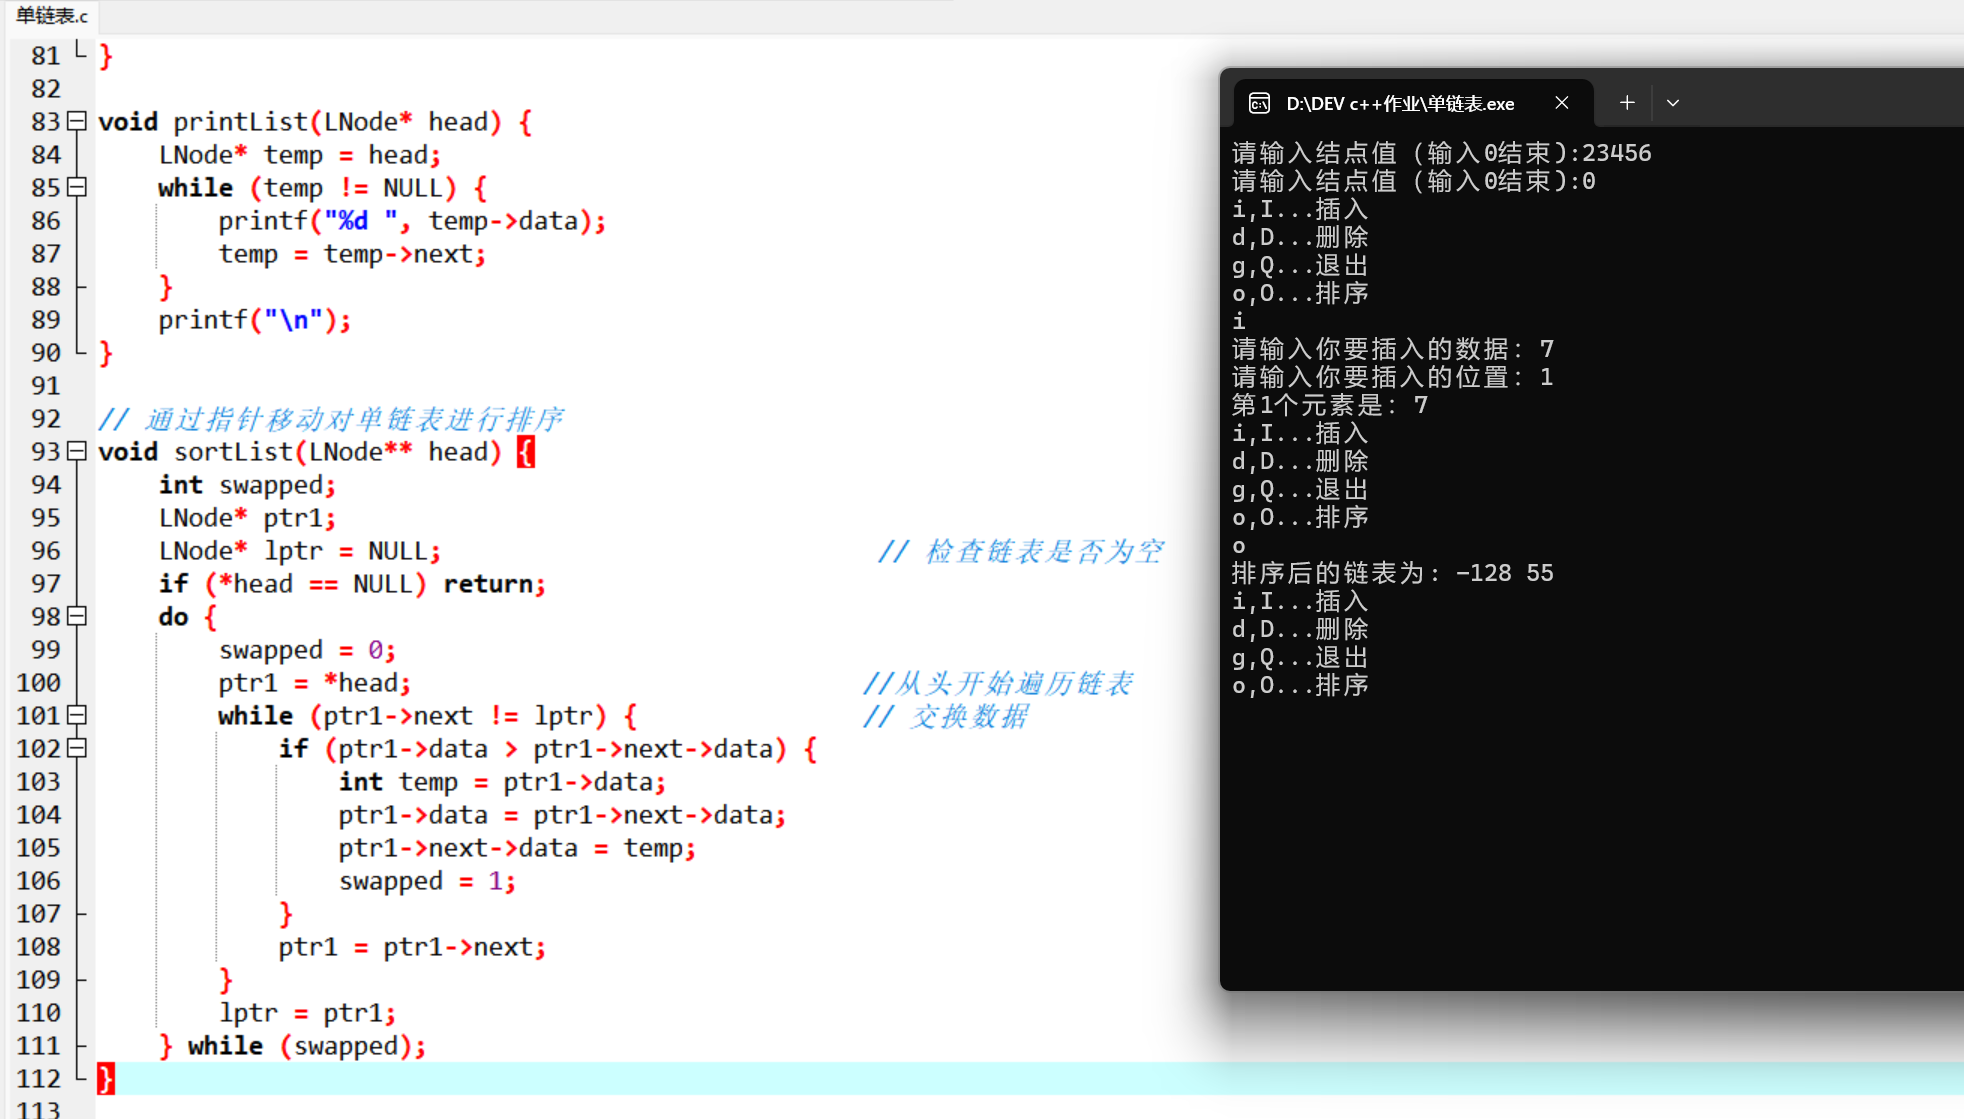Click the sorted list output line in terminal
Screen dimensions: 1964x1119
[x=1392, y=573]
